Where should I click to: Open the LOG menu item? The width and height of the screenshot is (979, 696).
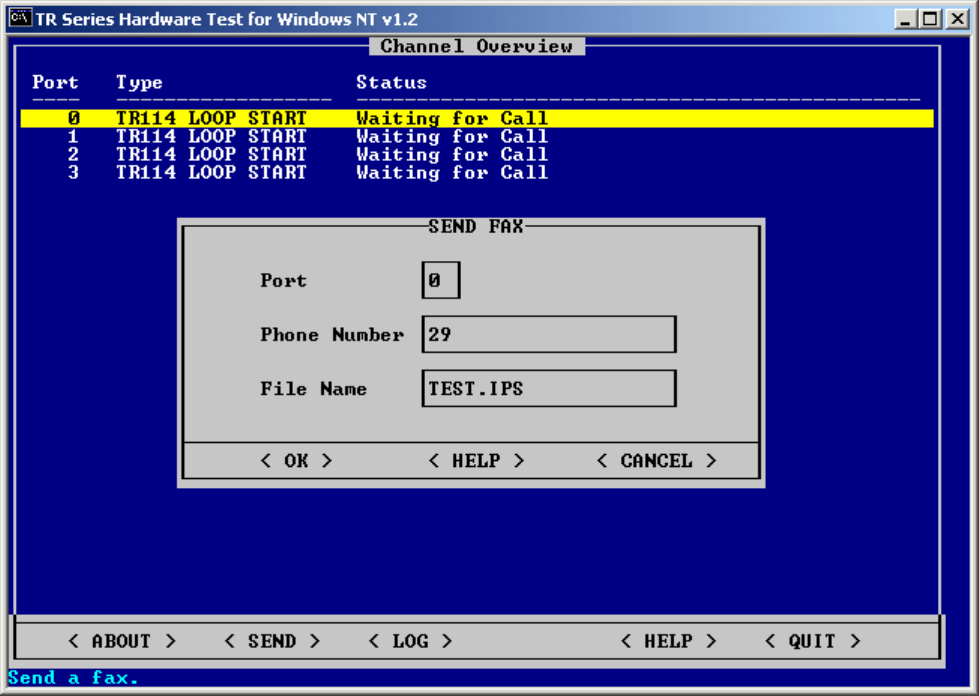pos(410,641)
